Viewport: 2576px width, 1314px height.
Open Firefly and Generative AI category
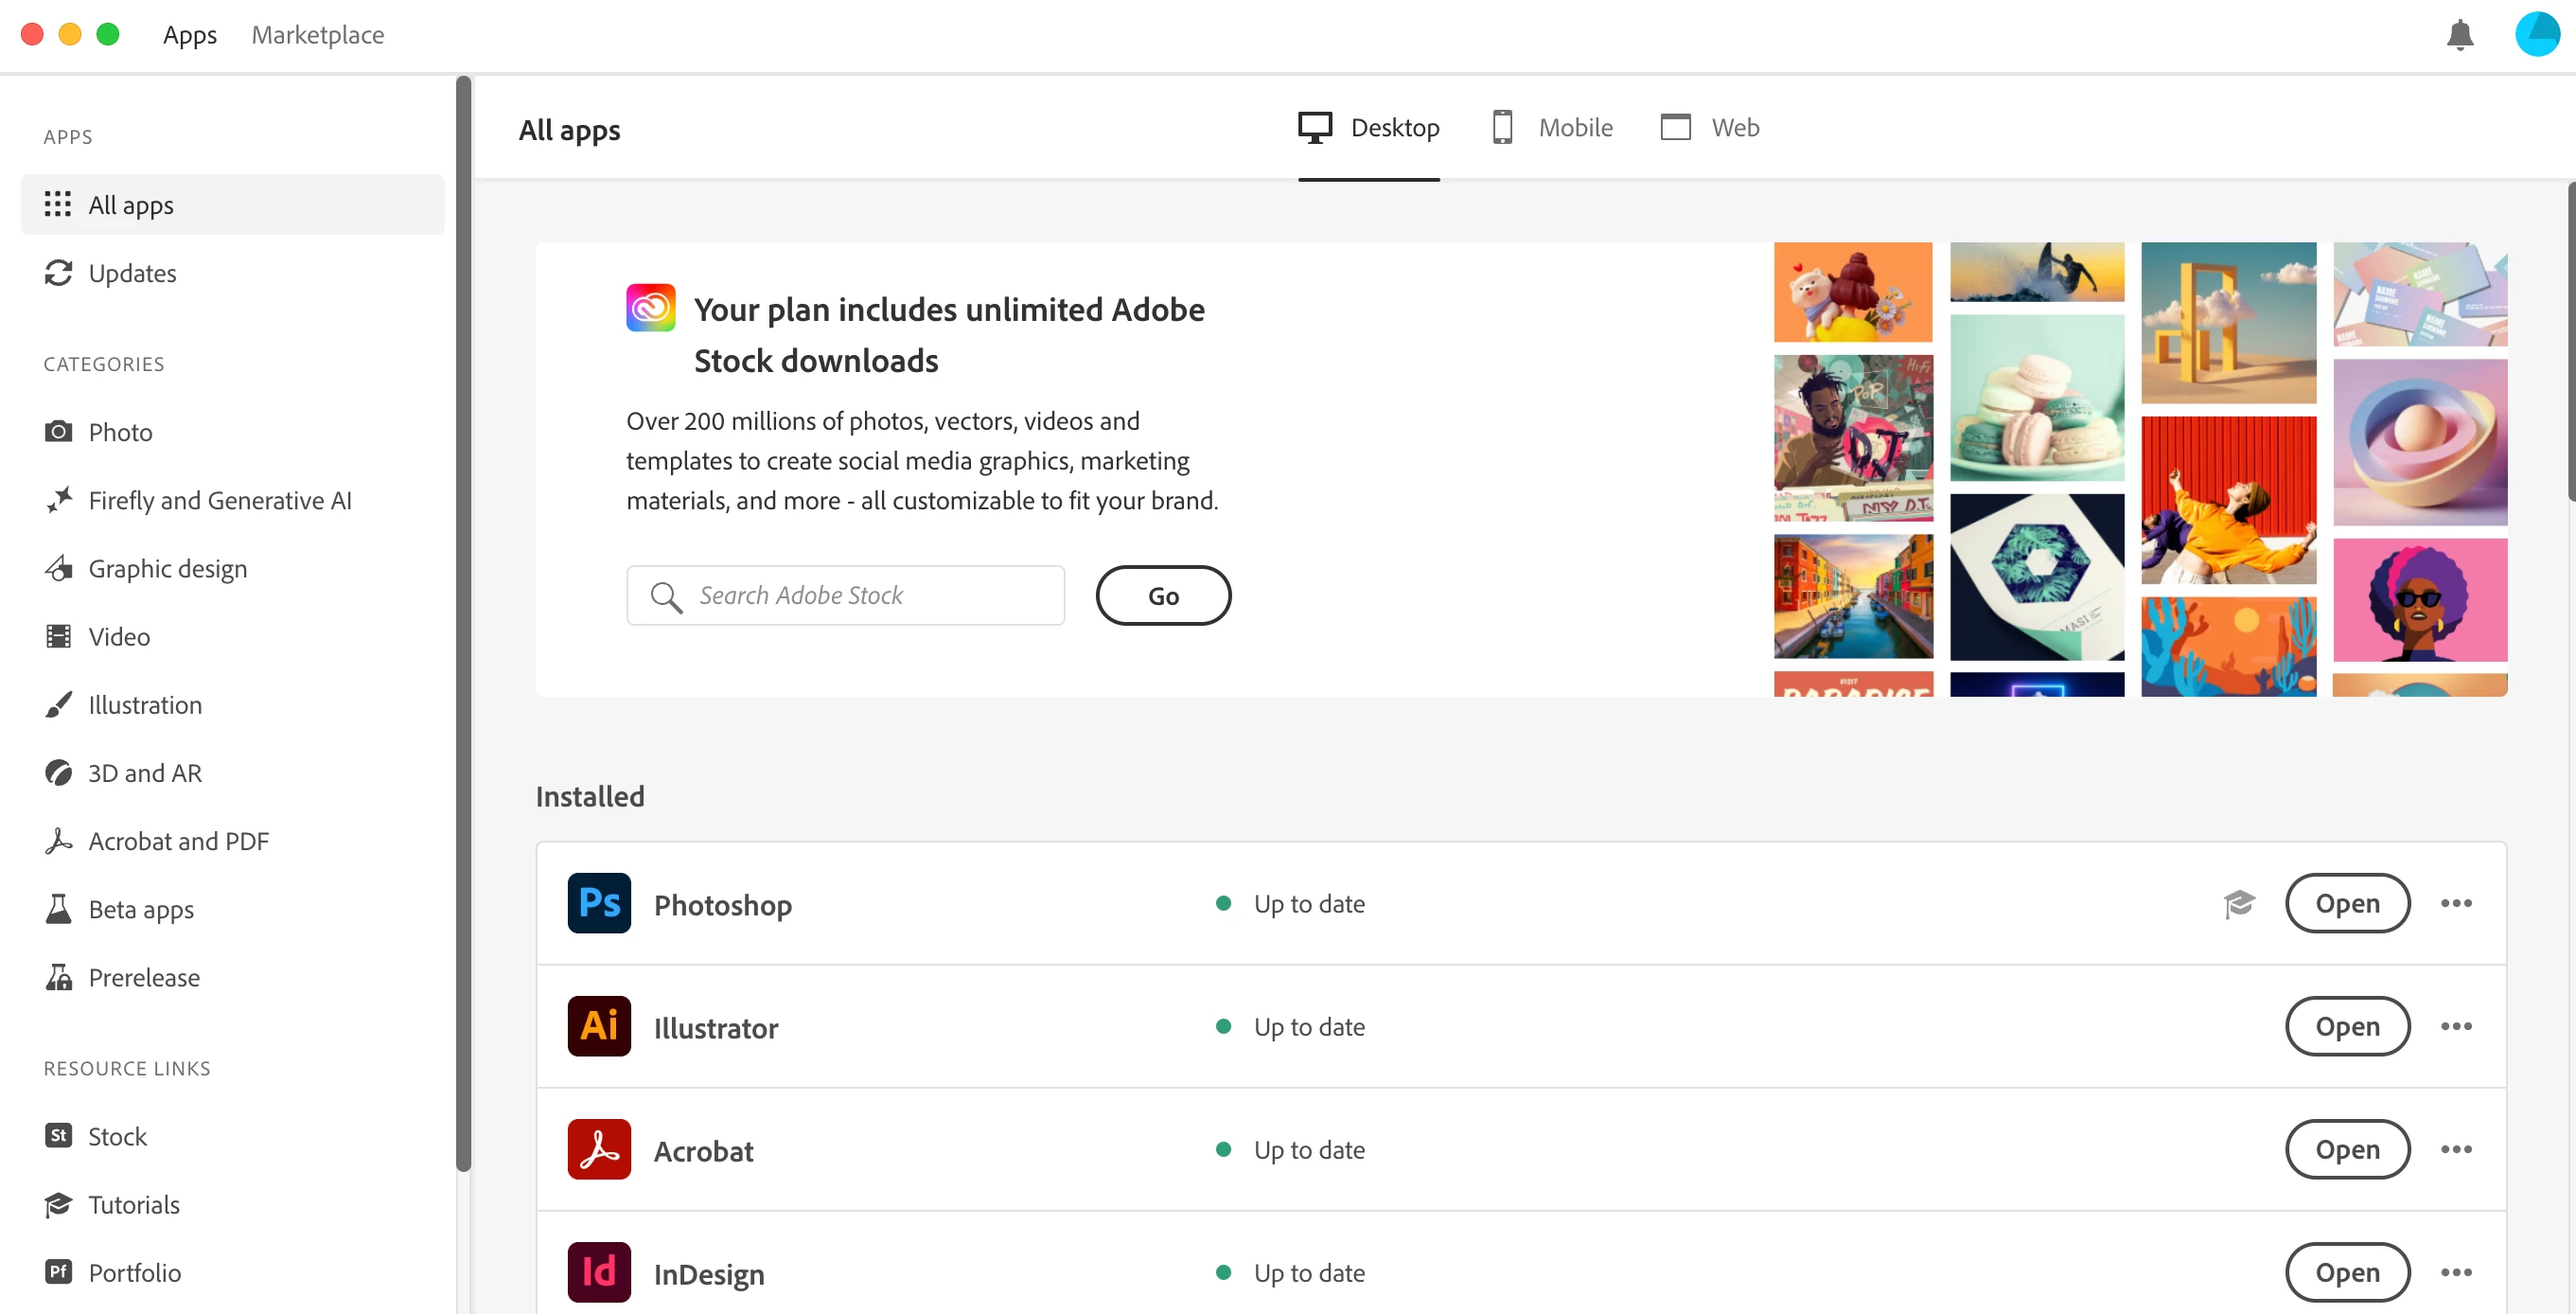click(x=220, y=500)
